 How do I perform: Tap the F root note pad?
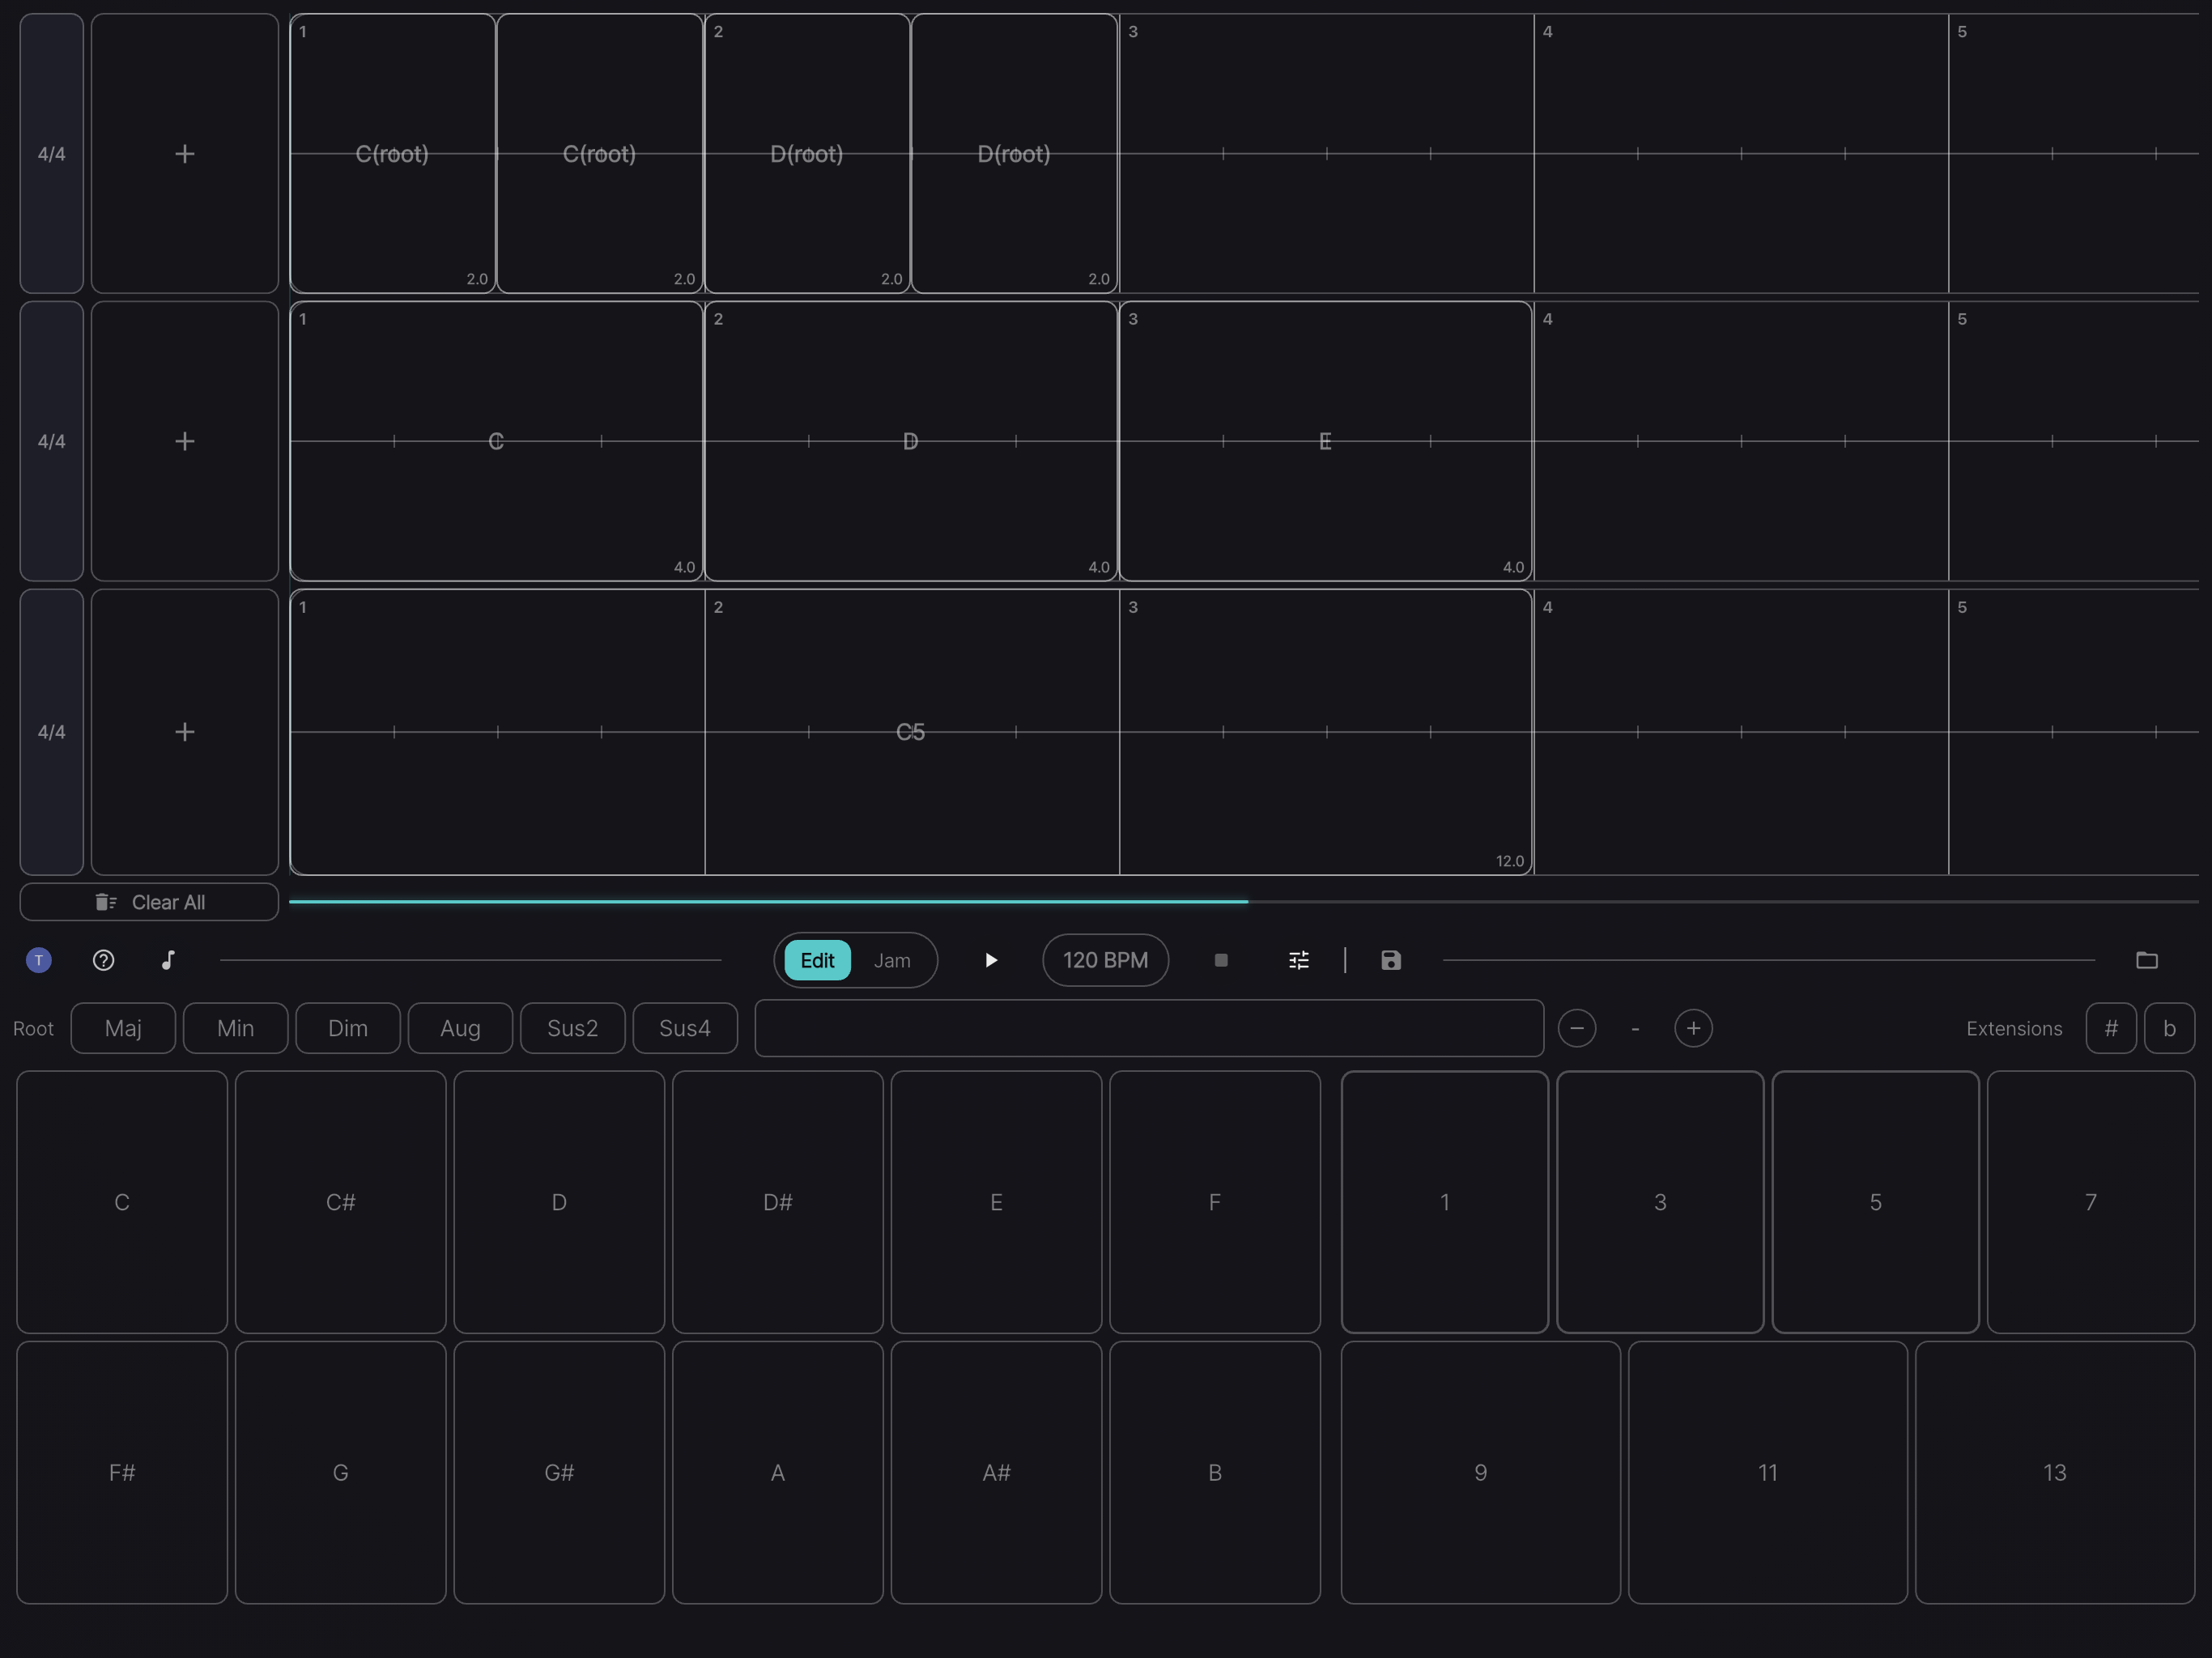(x=1215, y=1202)
